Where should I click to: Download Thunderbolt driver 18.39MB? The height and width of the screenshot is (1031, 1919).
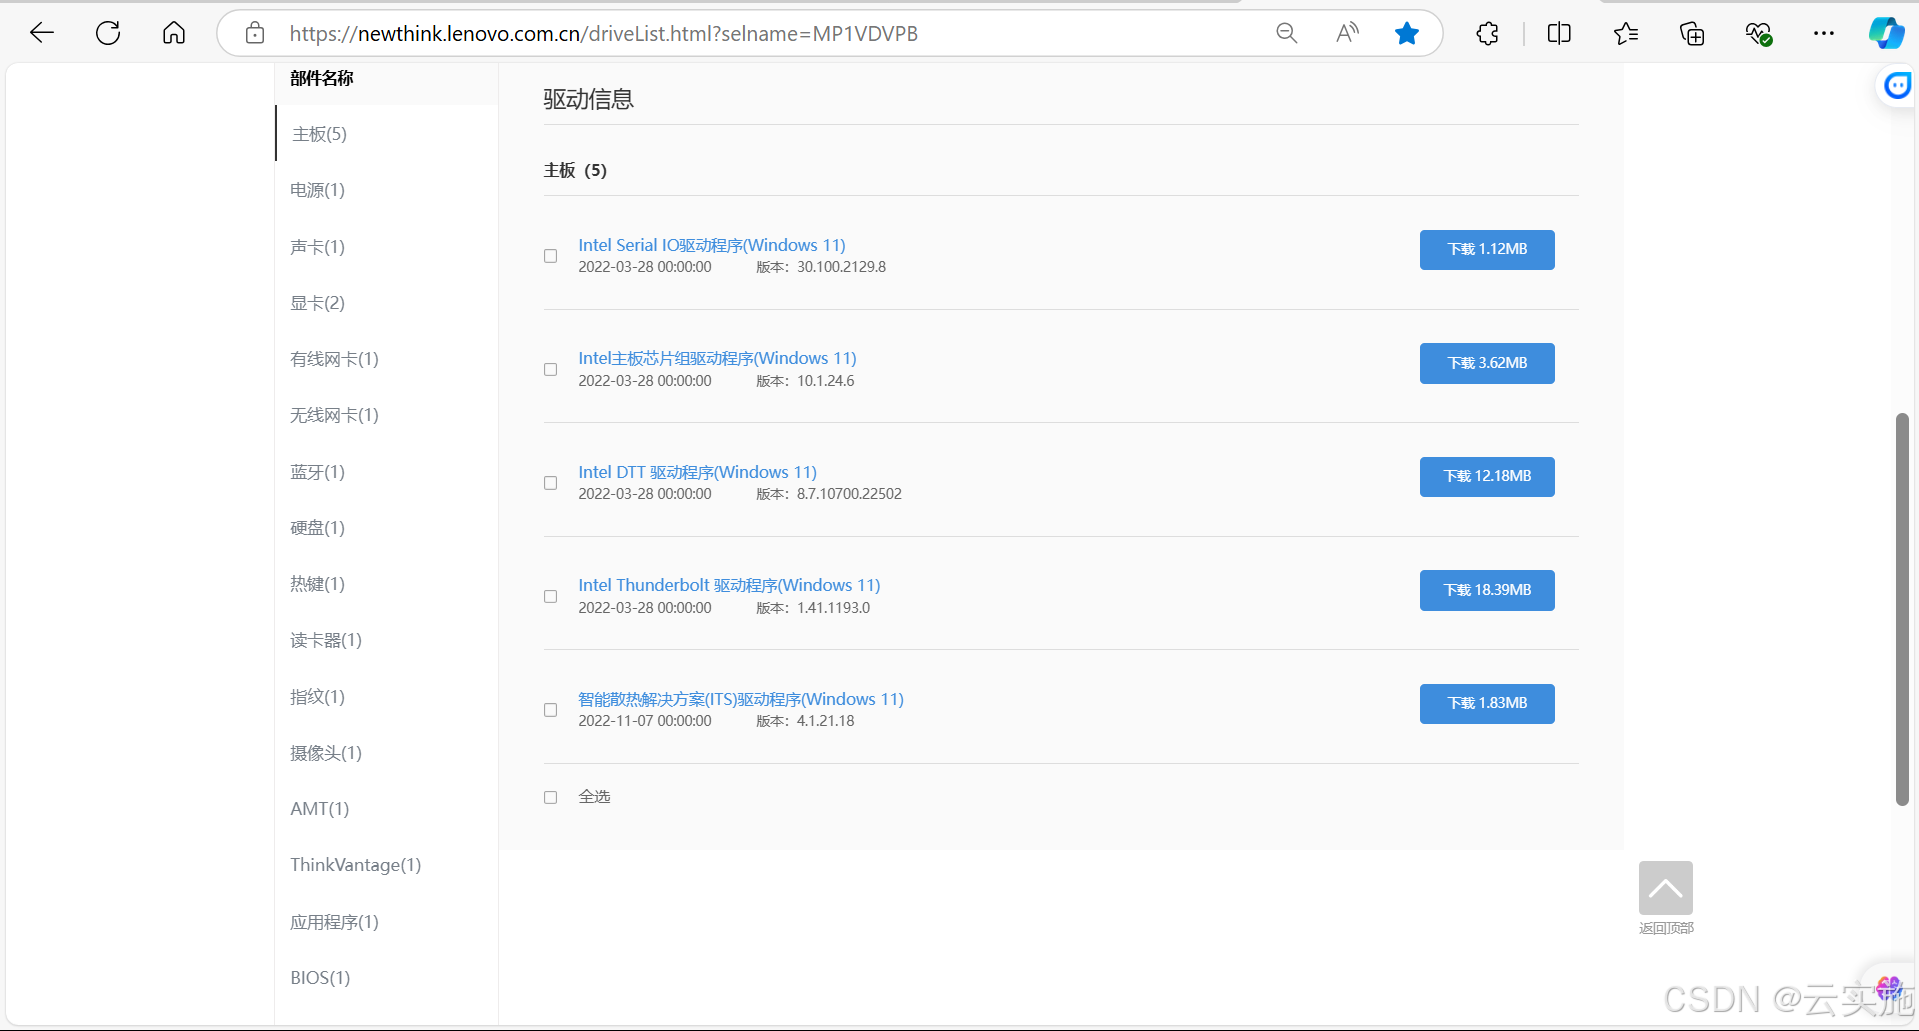click(x=1487, y=590)
